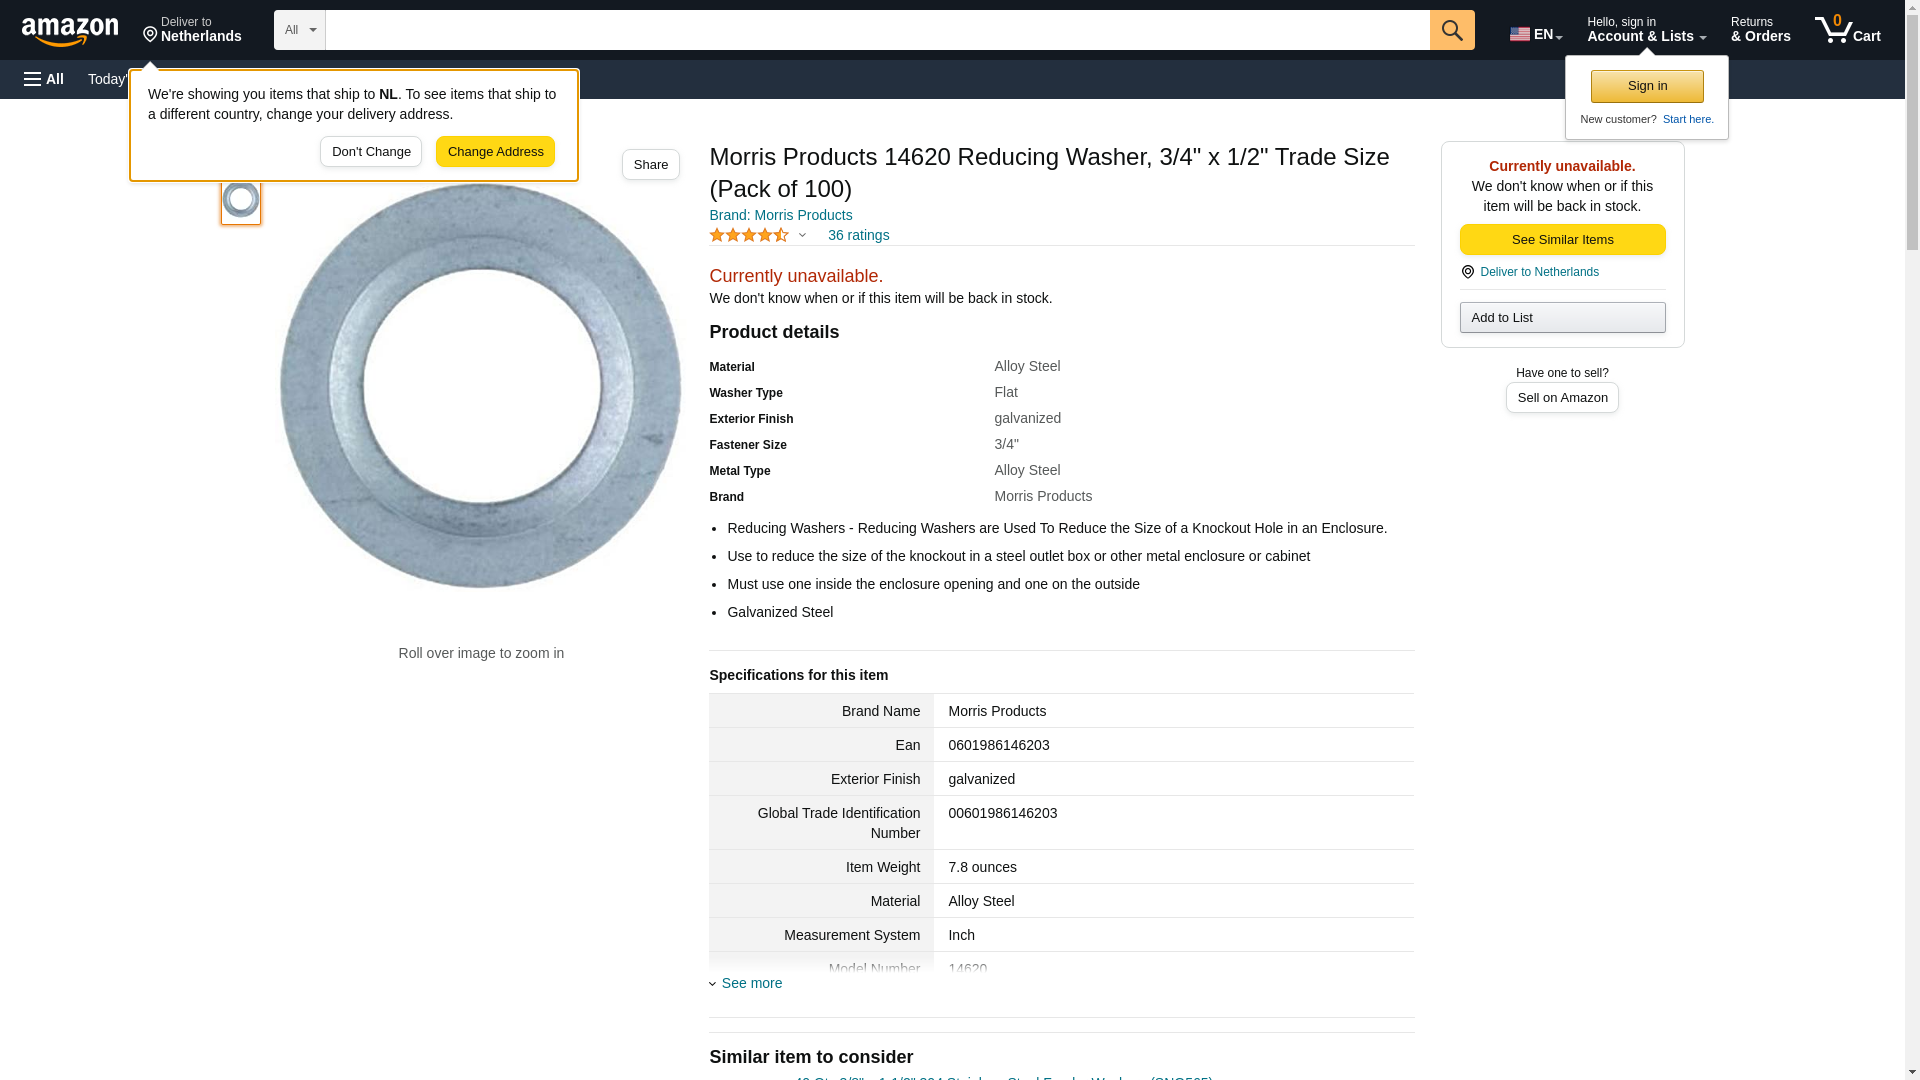Screen dimensions: 1920x1080
Task: Click the See Similar Items button
Action: pos(1561,239)
